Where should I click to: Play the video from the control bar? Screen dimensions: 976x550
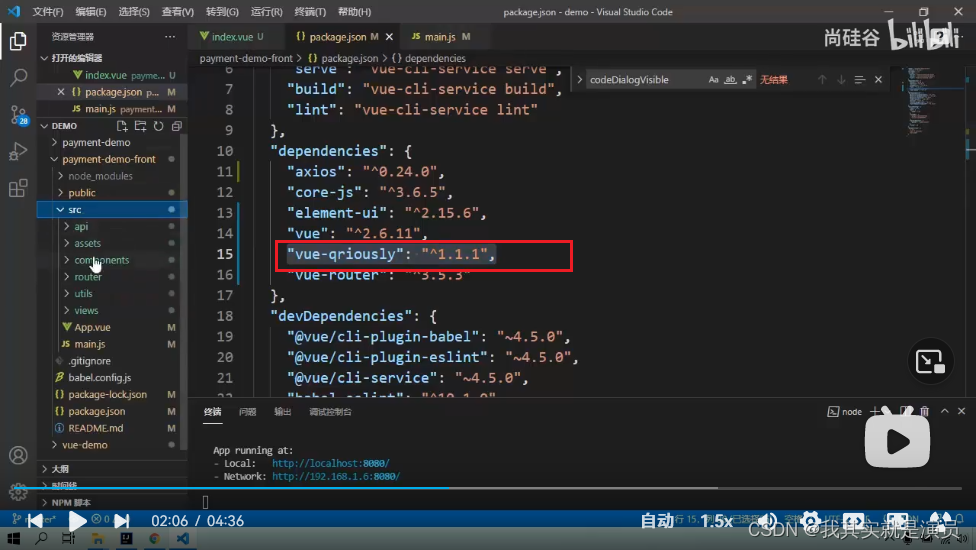pos(77,521)
